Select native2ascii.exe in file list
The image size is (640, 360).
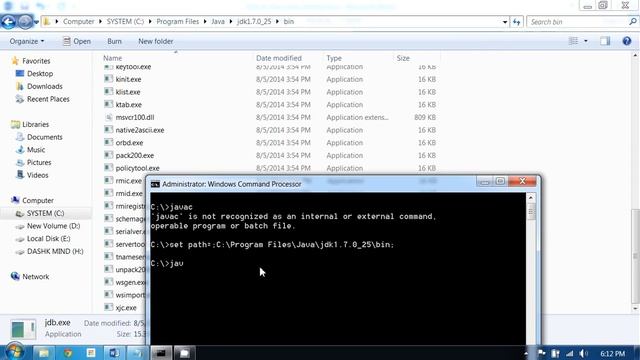click(x=140, y=130)
